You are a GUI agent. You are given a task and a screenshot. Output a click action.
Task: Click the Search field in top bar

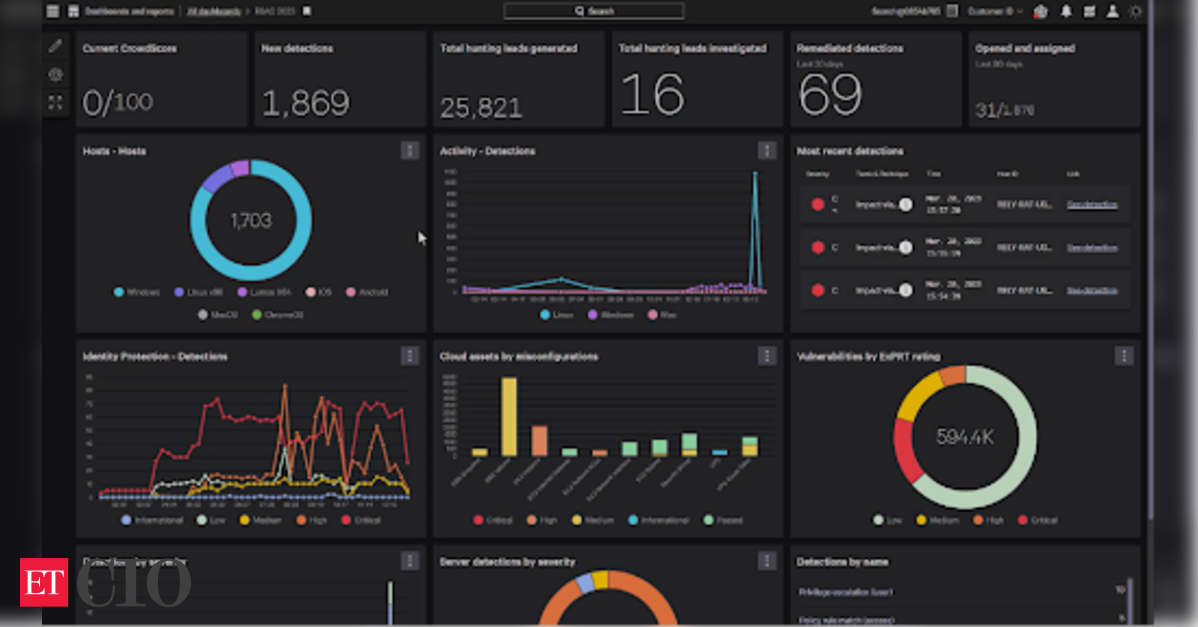tap(594, 11)
